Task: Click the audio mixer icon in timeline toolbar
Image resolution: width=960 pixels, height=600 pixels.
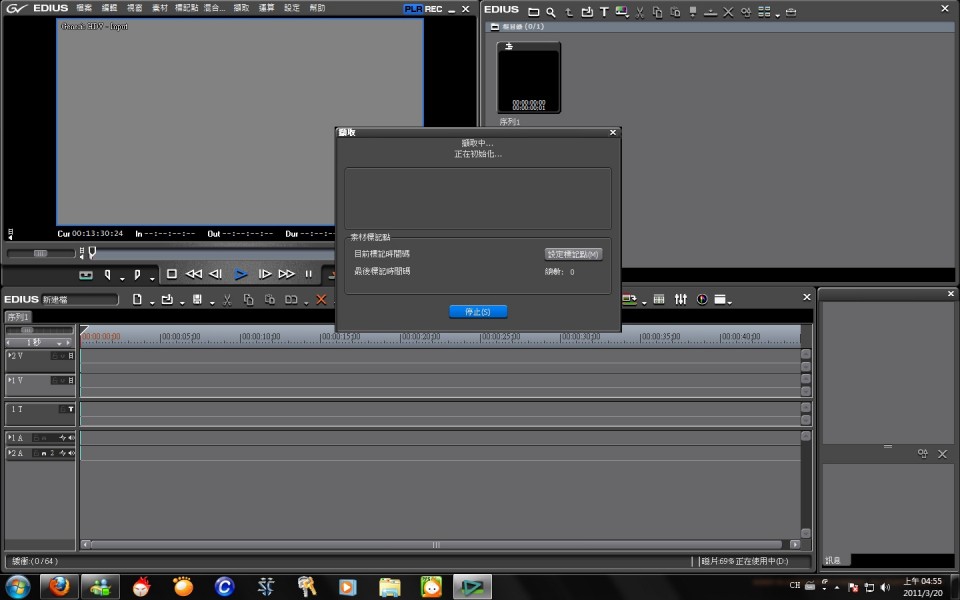Action: pyautogui.click(x=681, y=299)
